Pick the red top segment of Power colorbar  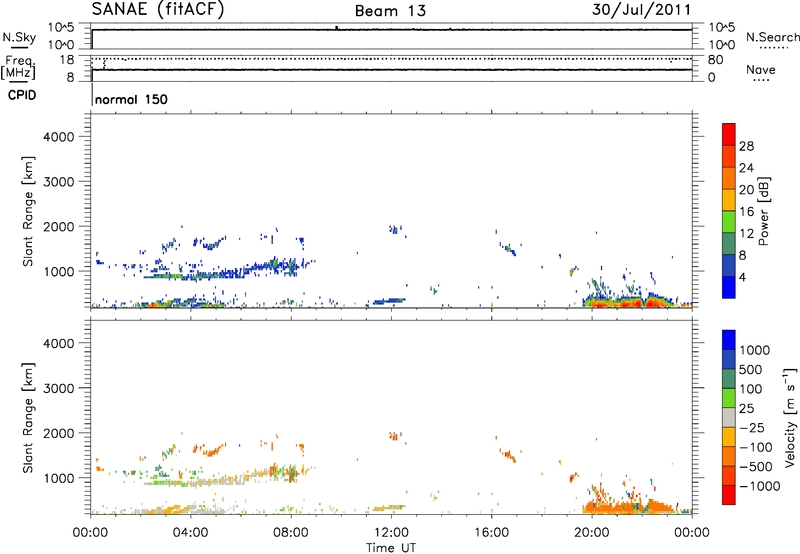coord(729,134)
